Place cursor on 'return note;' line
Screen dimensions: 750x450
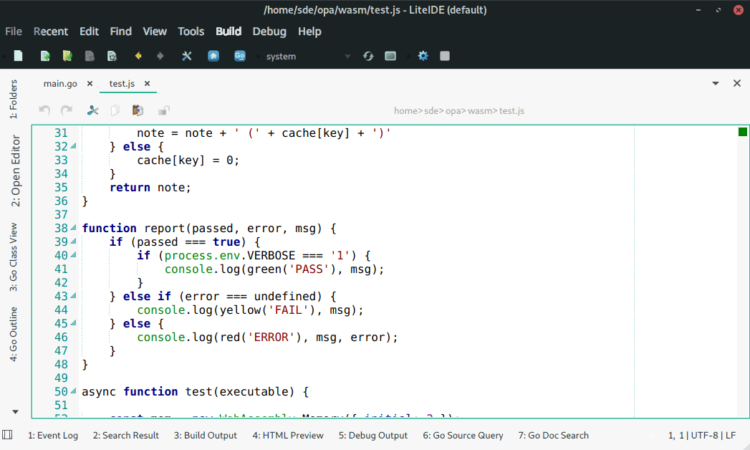pos(150,187)
